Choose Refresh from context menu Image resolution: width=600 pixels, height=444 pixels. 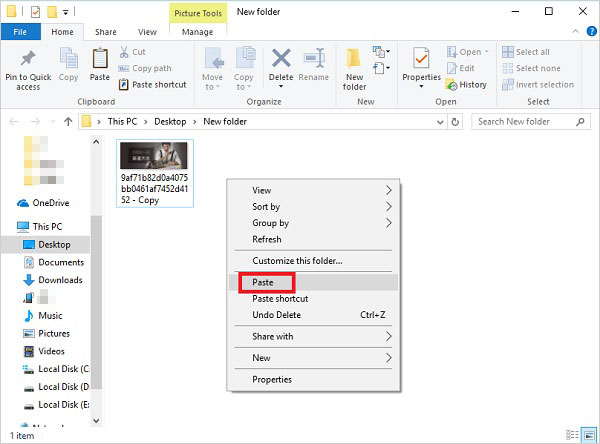267,240
